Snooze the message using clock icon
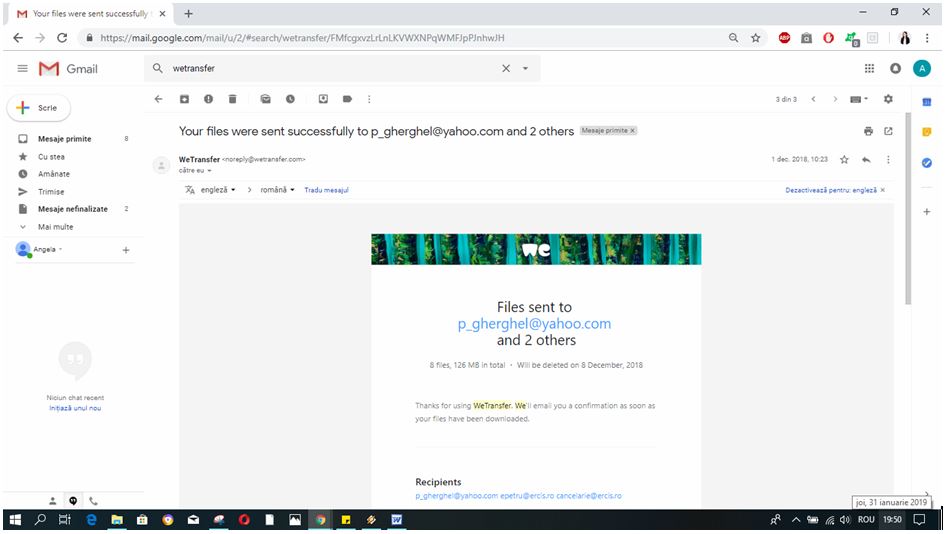Screen dimensions: 945x534 (290, 99)
